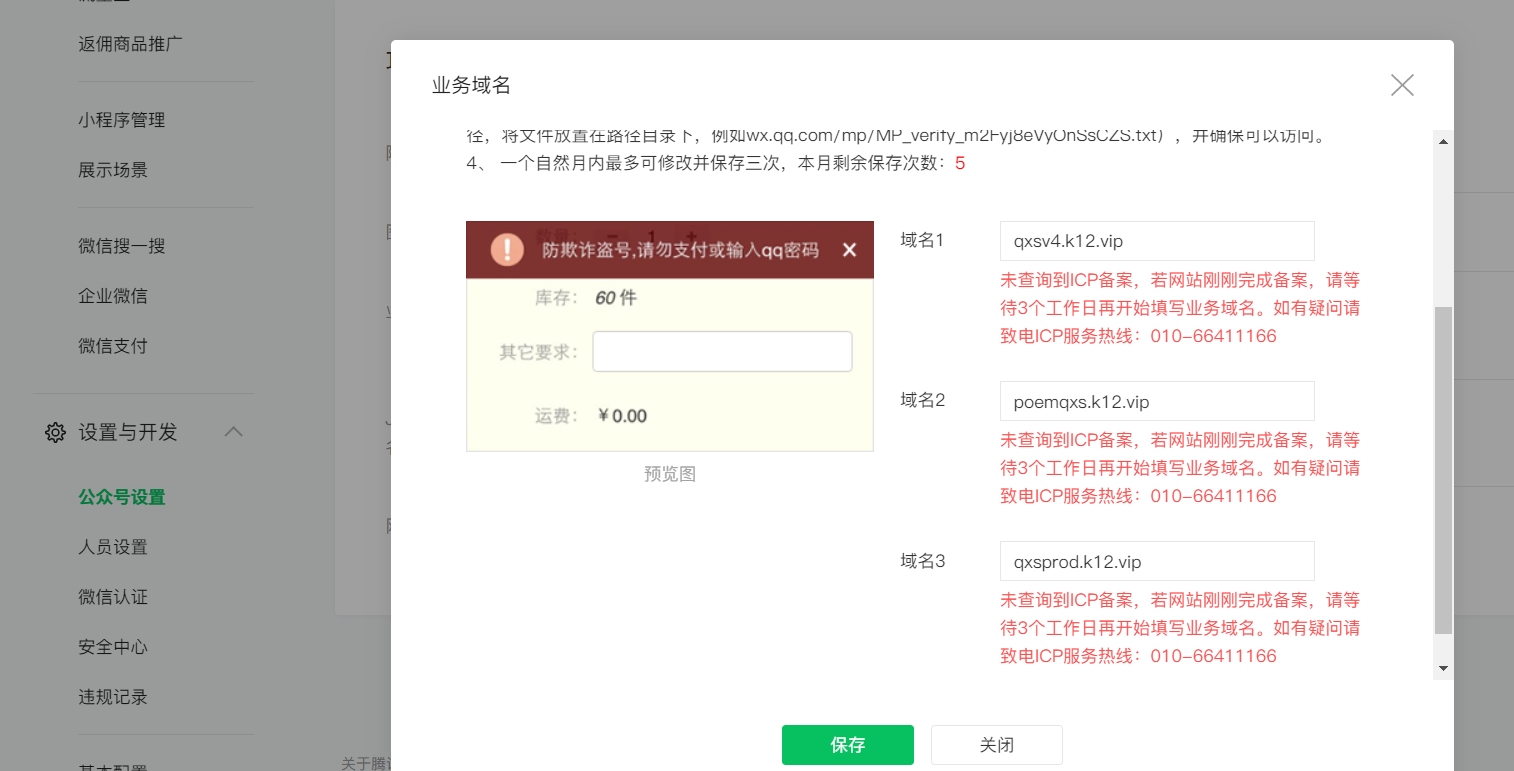Focus the 域名3 input field
The image size is (1514, 771).
point(1157,561)
